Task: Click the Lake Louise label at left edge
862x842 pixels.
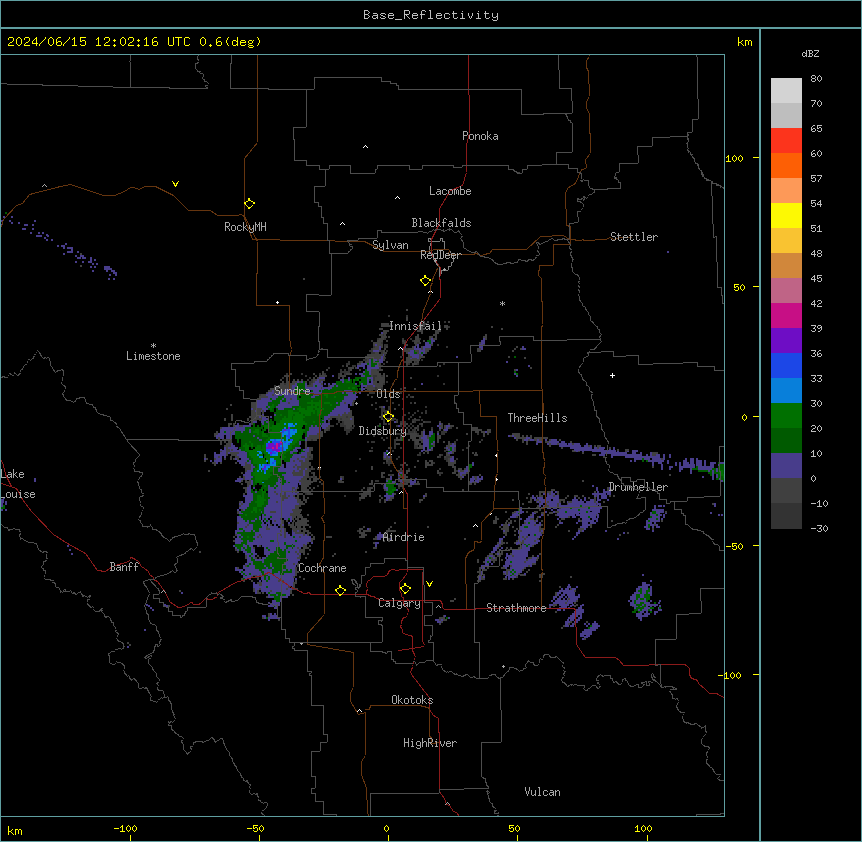Action: coord(18,484)
